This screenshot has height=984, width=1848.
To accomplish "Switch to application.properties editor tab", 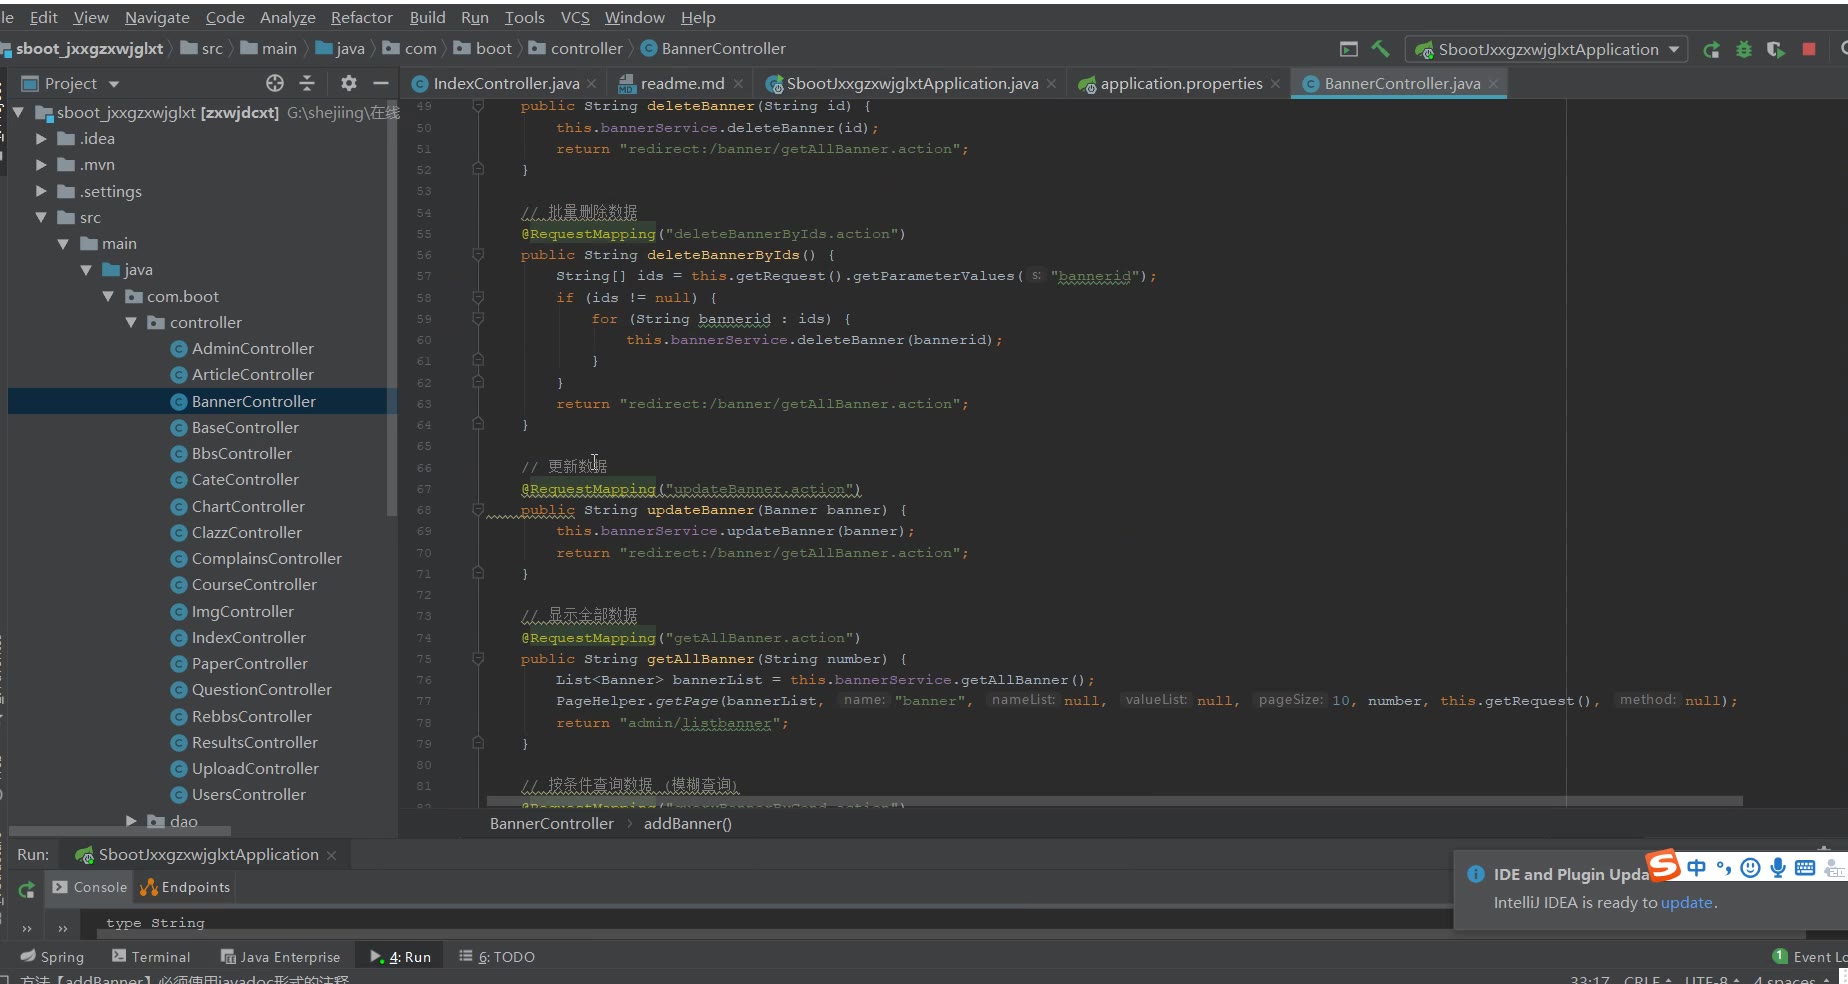I will [x=1180, y=84].
